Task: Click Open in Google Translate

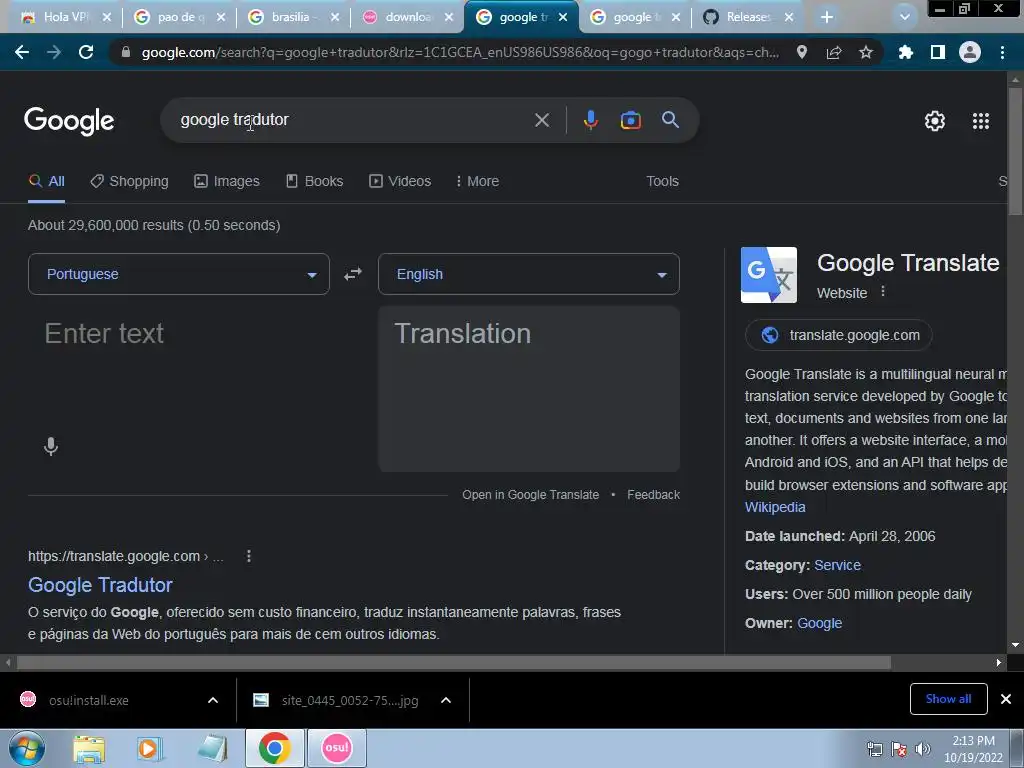Action: (x=530, y=495)
